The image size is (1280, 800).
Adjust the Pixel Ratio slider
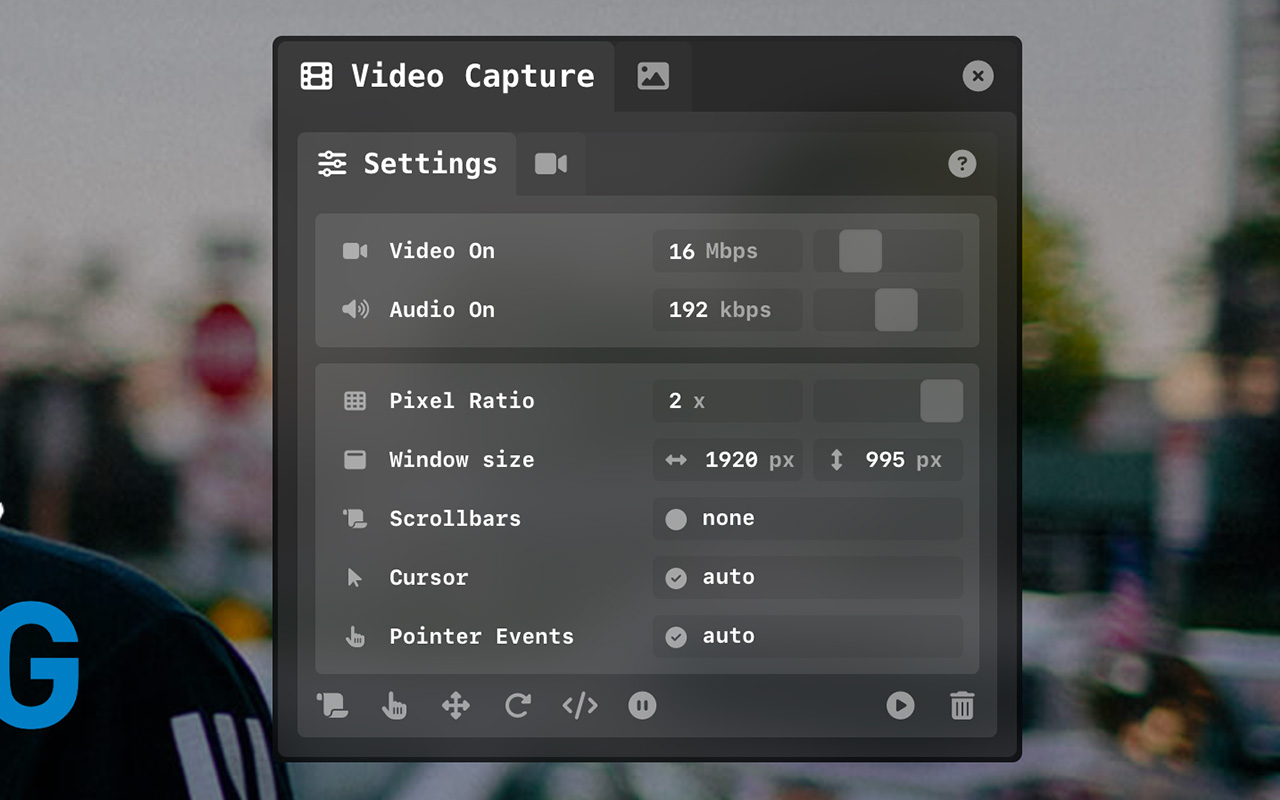pyautogui.click(x=941, y=401)
